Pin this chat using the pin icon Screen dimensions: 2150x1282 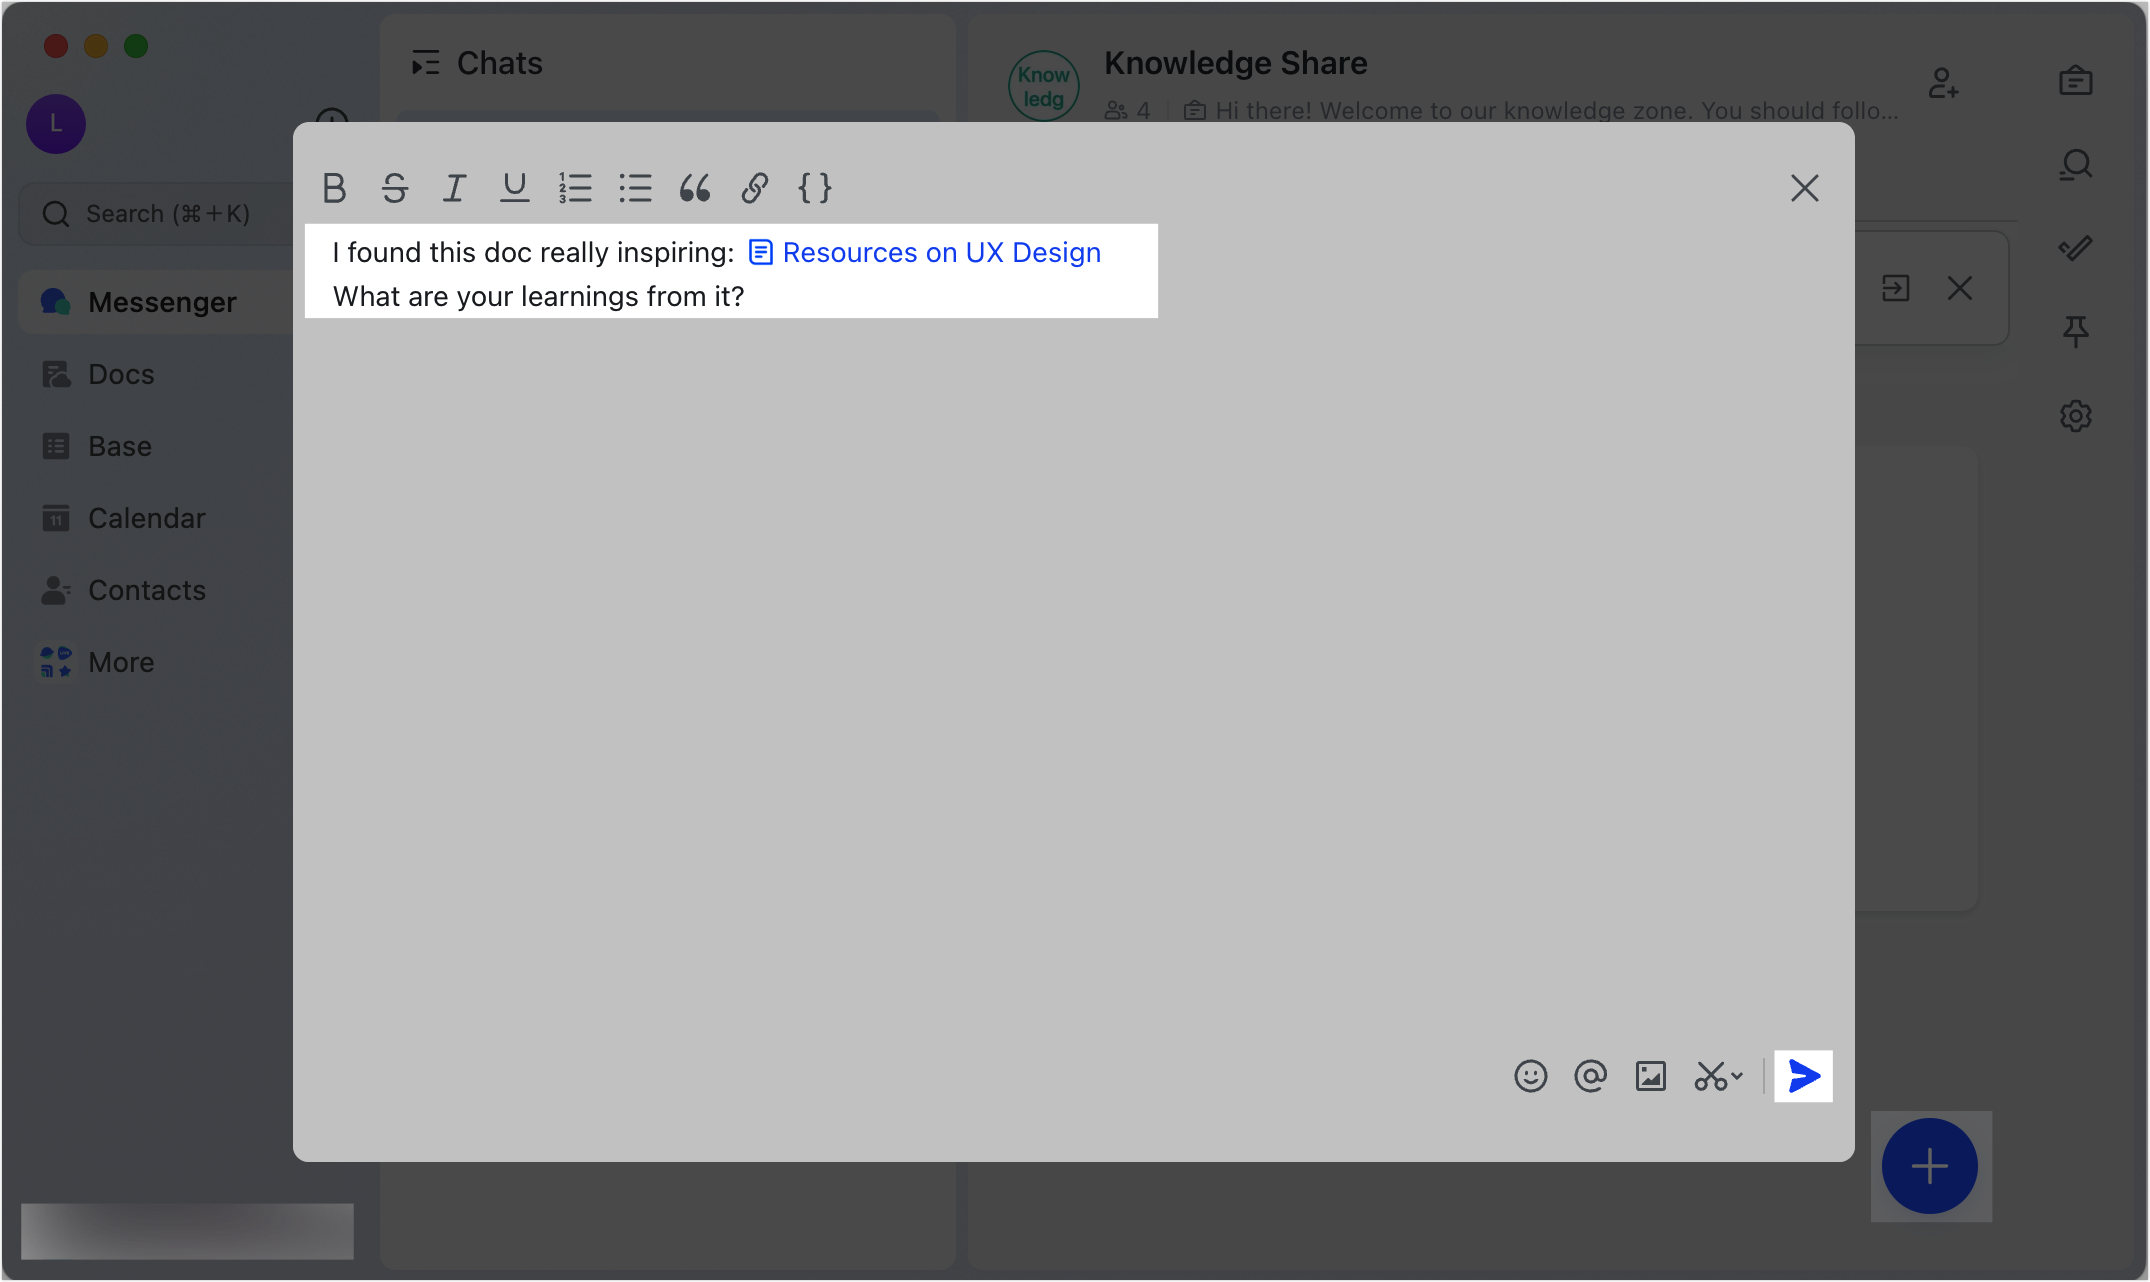coord(2075,331)
